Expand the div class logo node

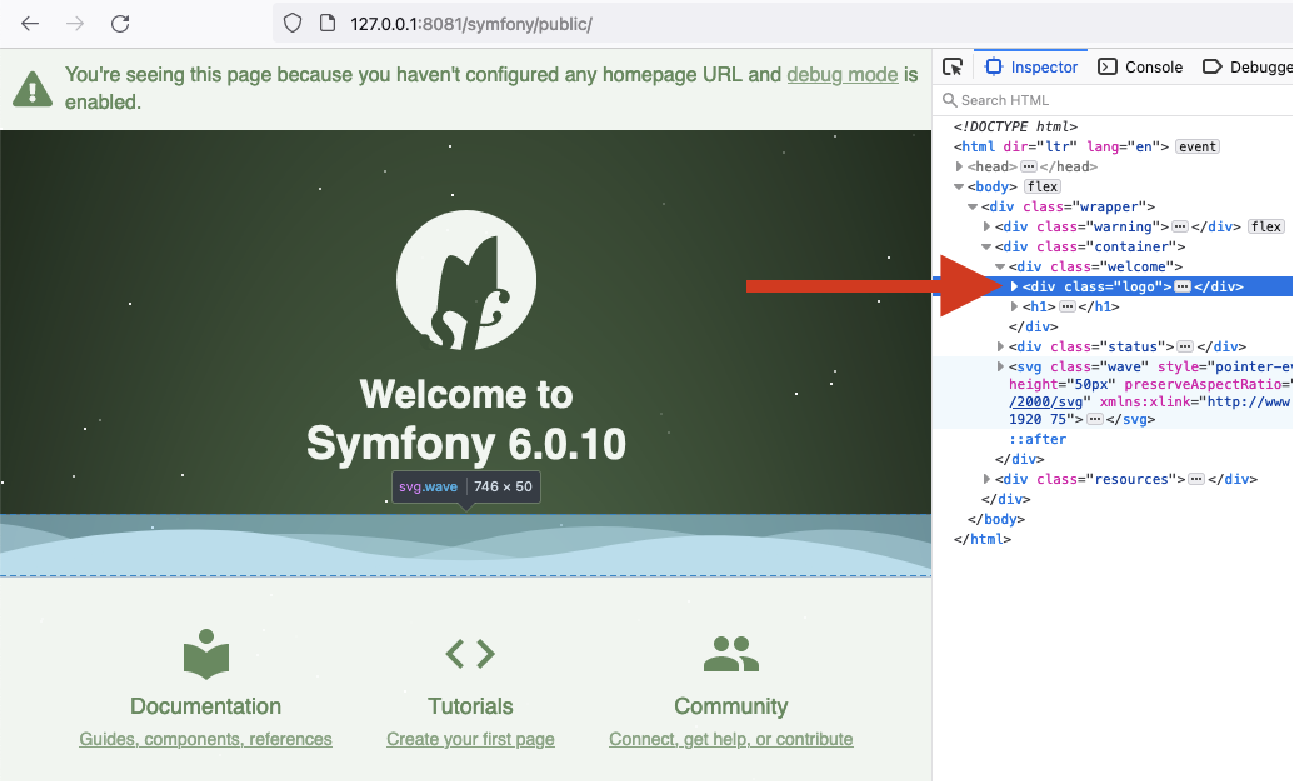(x=1014, y=287)
